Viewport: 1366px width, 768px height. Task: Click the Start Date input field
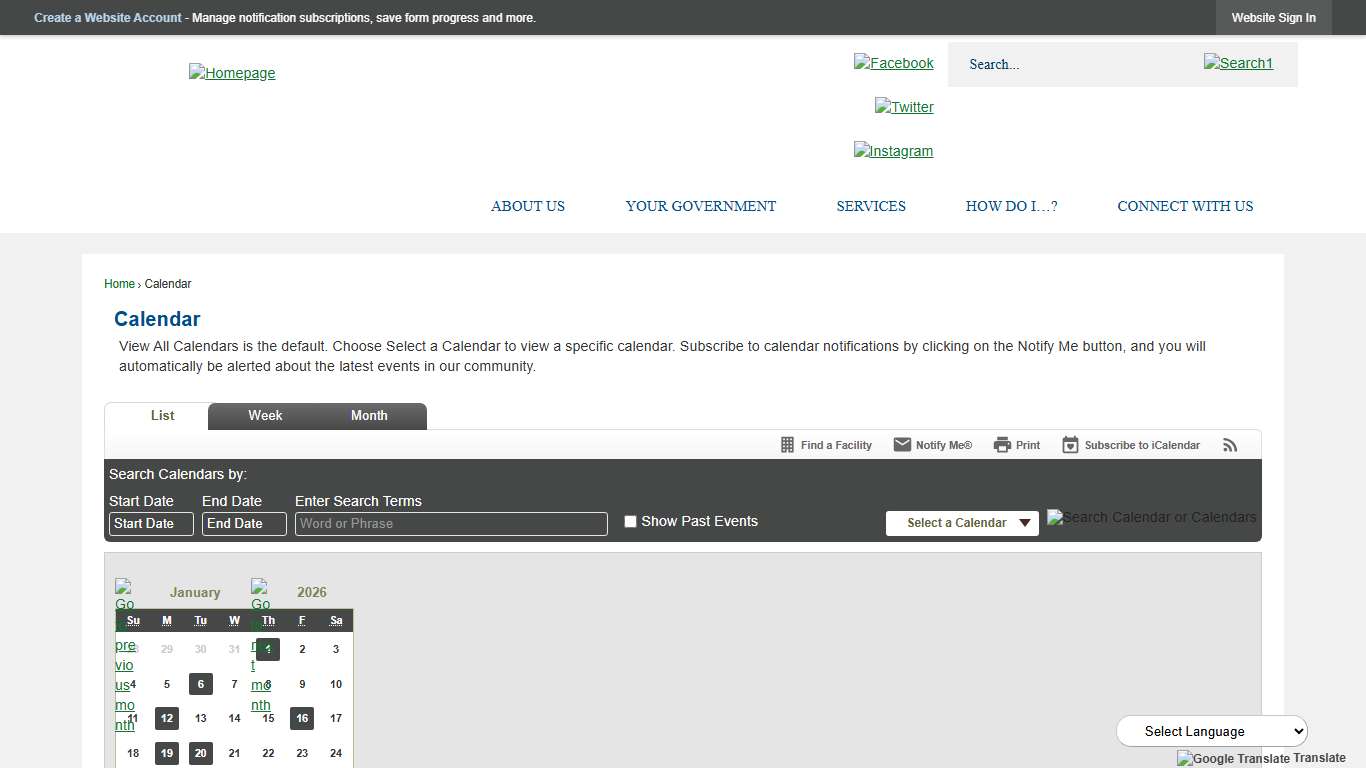(150, 524)
